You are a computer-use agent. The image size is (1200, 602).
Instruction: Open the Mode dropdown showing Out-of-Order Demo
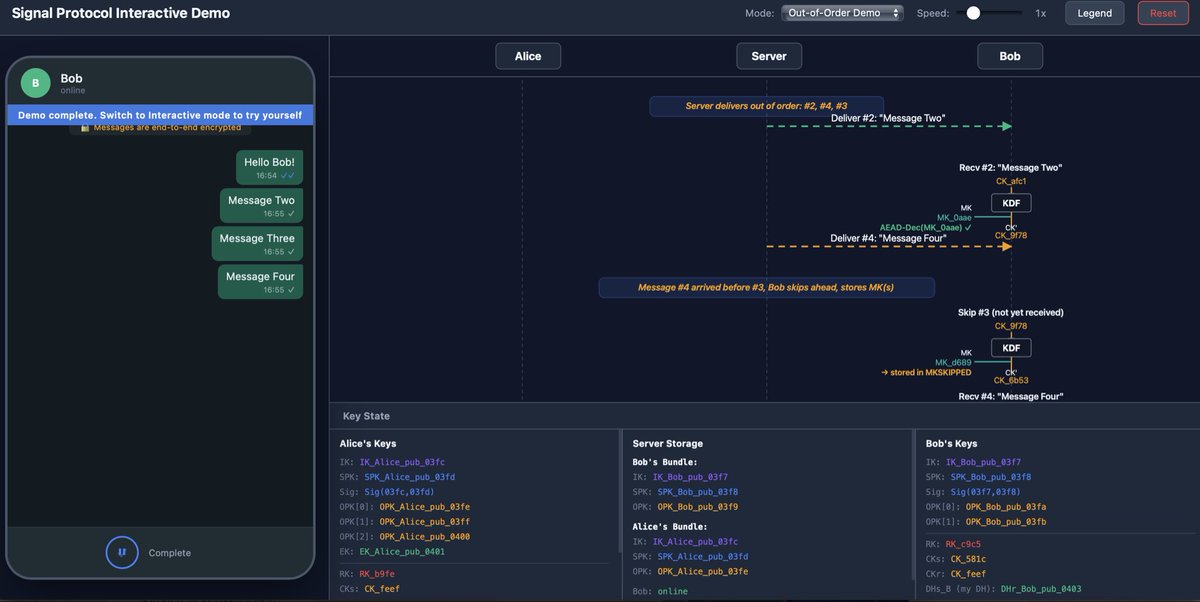(842, 13)
